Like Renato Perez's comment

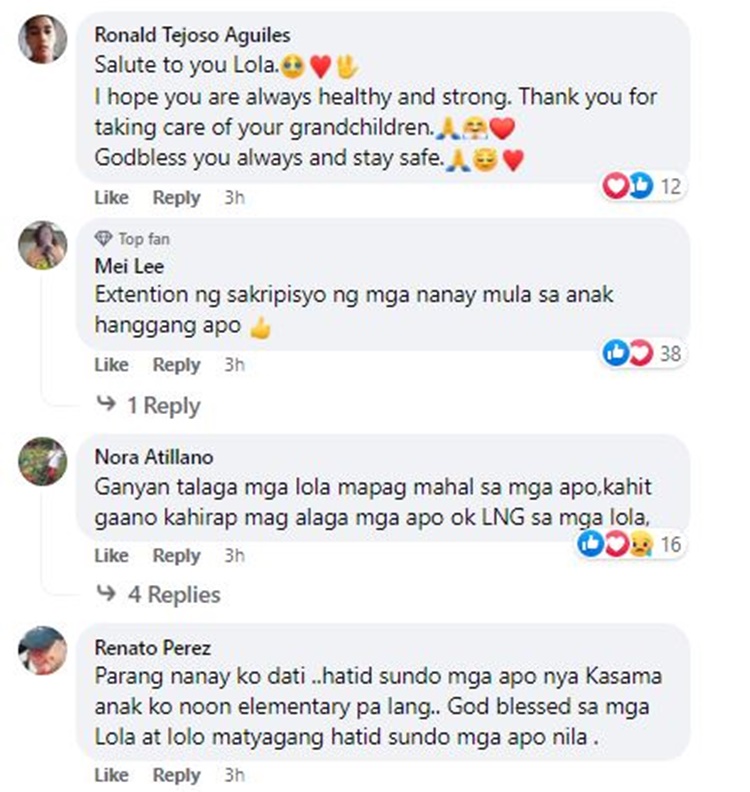pos(112,774)
